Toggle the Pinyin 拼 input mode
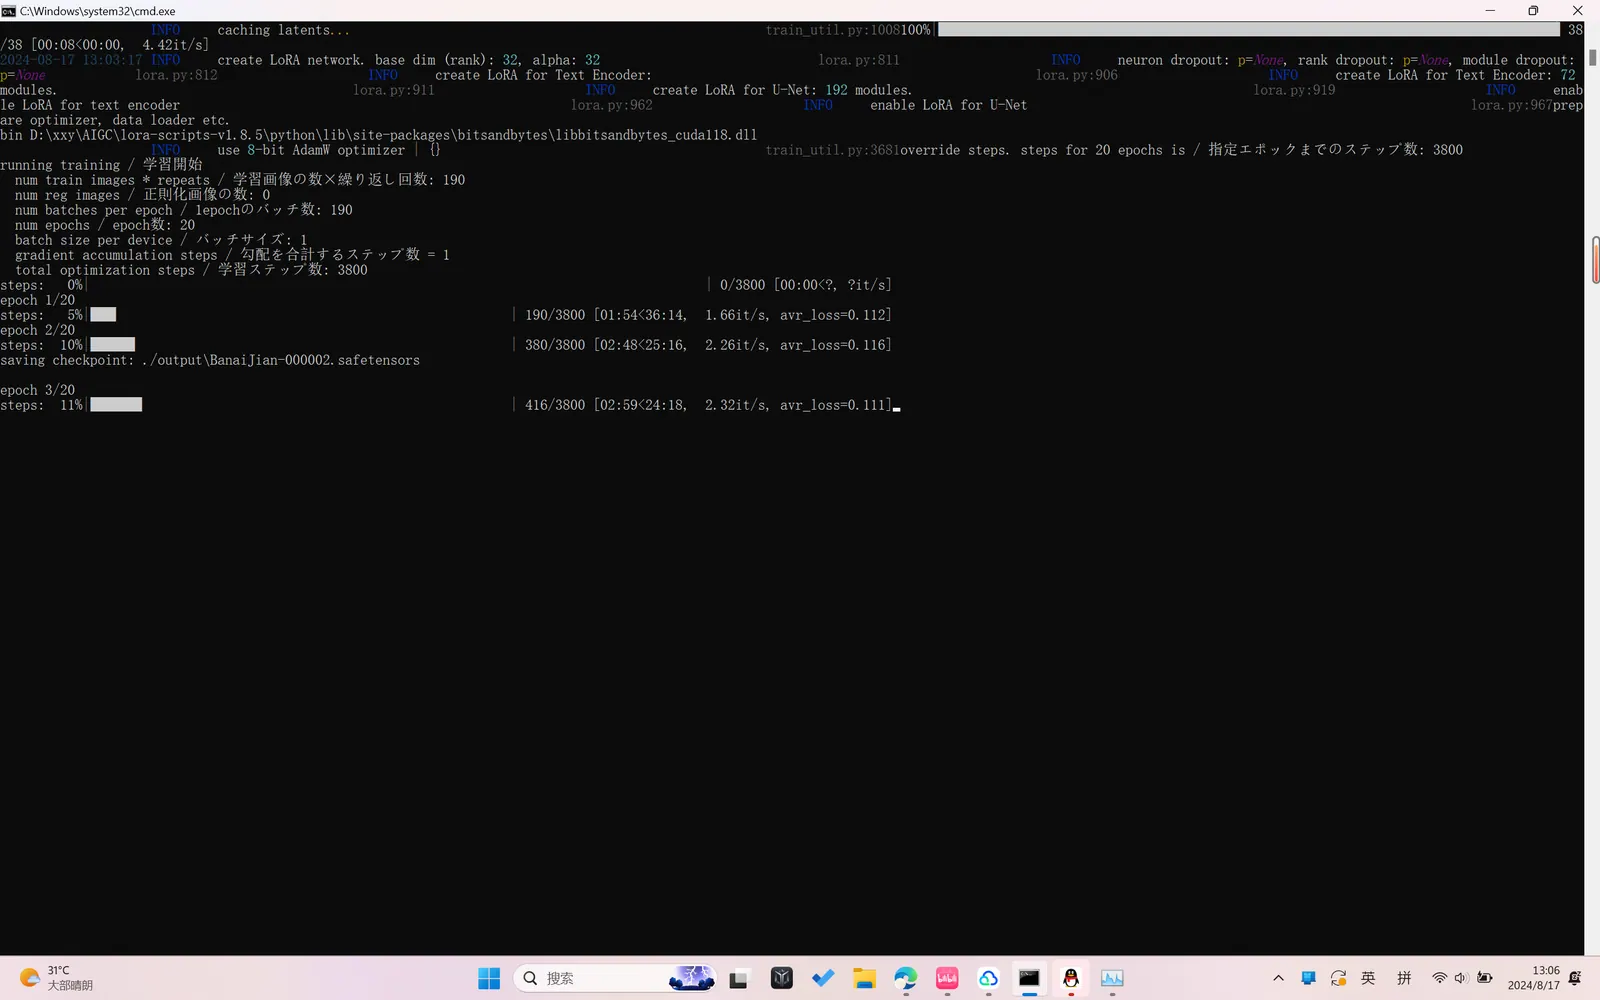This screenshot has width=1600, height=1000. click(x=1404, y=978)
